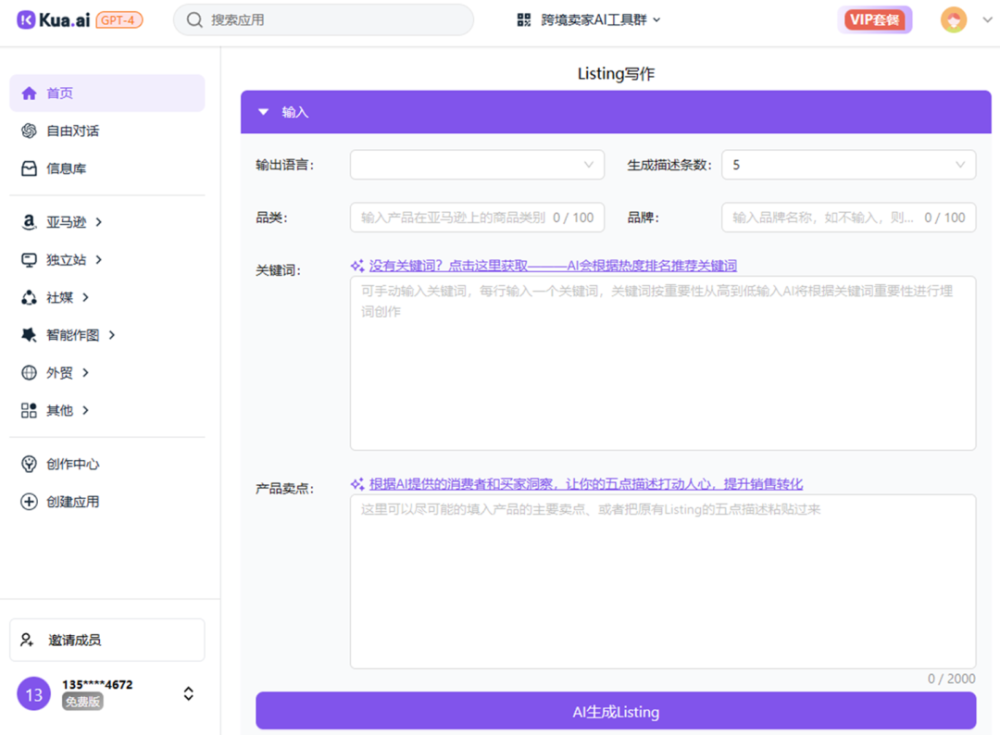The image size is (1000, 735).
Task: Click the 没有关键词？点击这里获取 link
Action: coord(553,265)
